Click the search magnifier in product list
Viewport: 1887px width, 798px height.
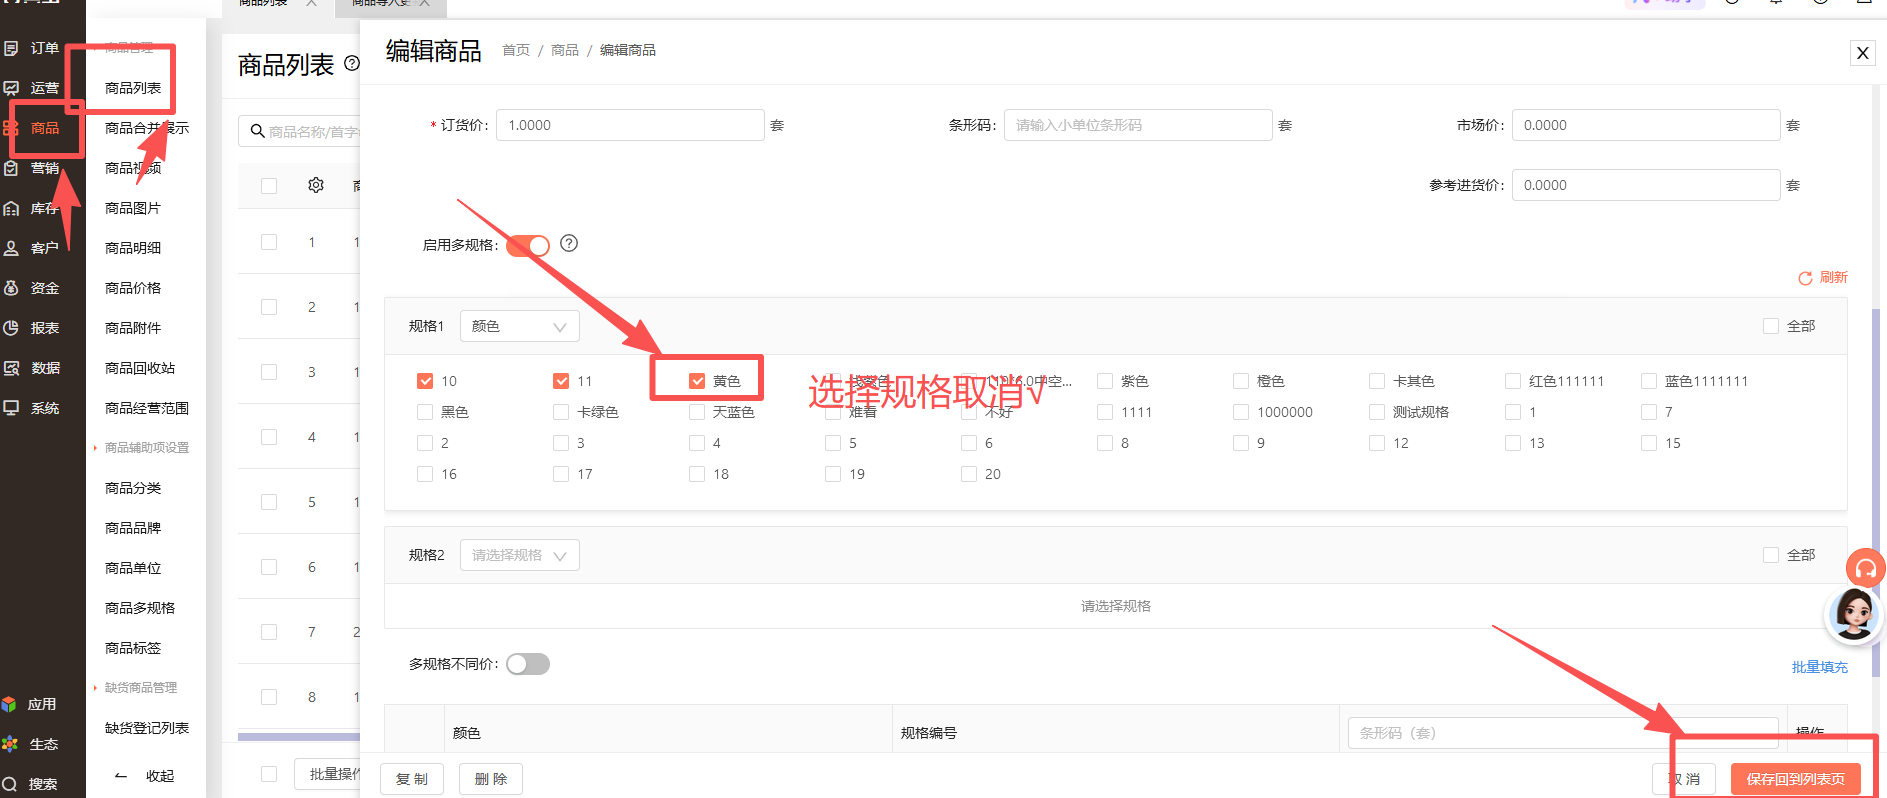click(x=257, y=131)
